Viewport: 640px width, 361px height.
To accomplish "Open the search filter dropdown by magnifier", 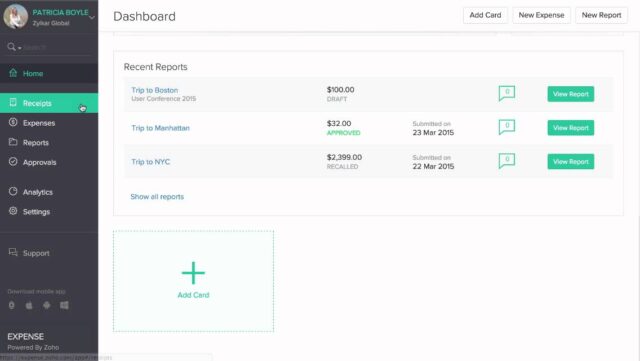I will coord(14,47).
